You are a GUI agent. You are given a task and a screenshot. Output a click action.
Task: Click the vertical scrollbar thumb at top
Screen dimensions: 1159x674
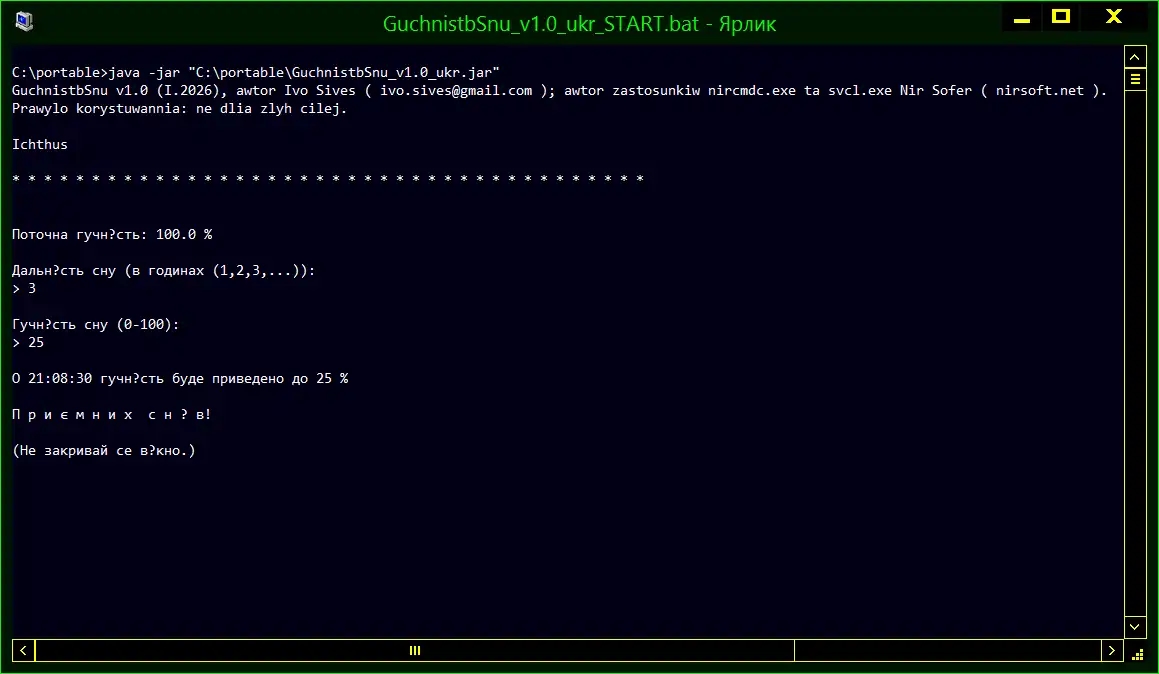click(x=1135, y=78)
